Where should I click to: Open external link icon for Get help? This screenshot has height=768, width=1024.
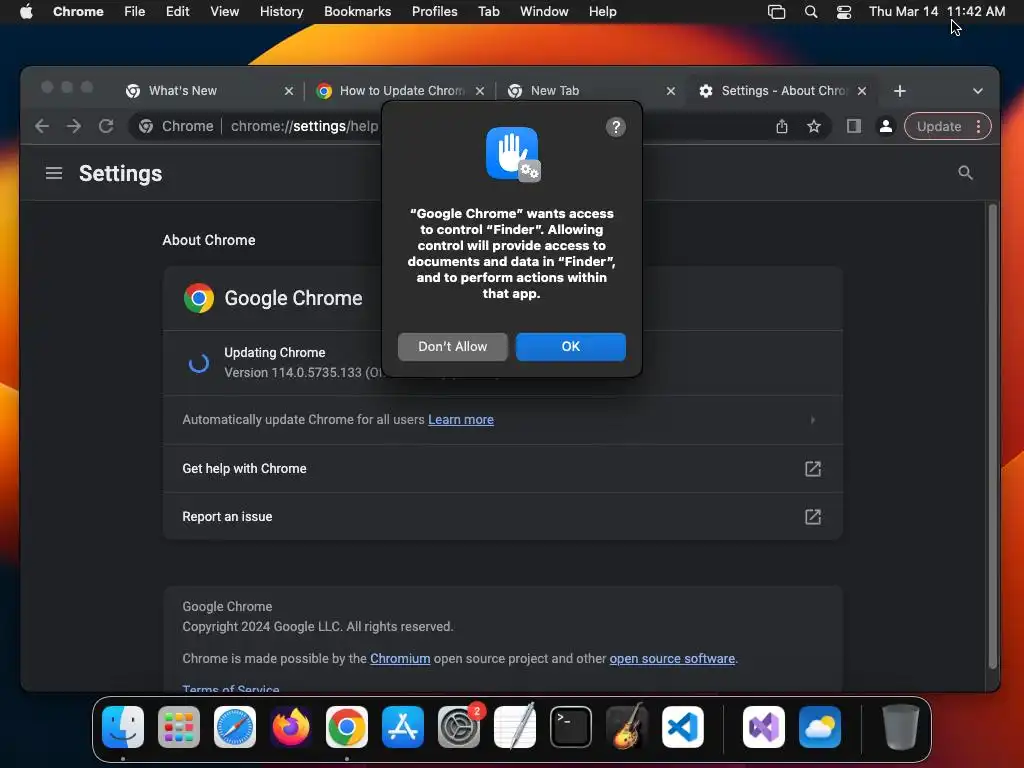click(x=812, y=469)
